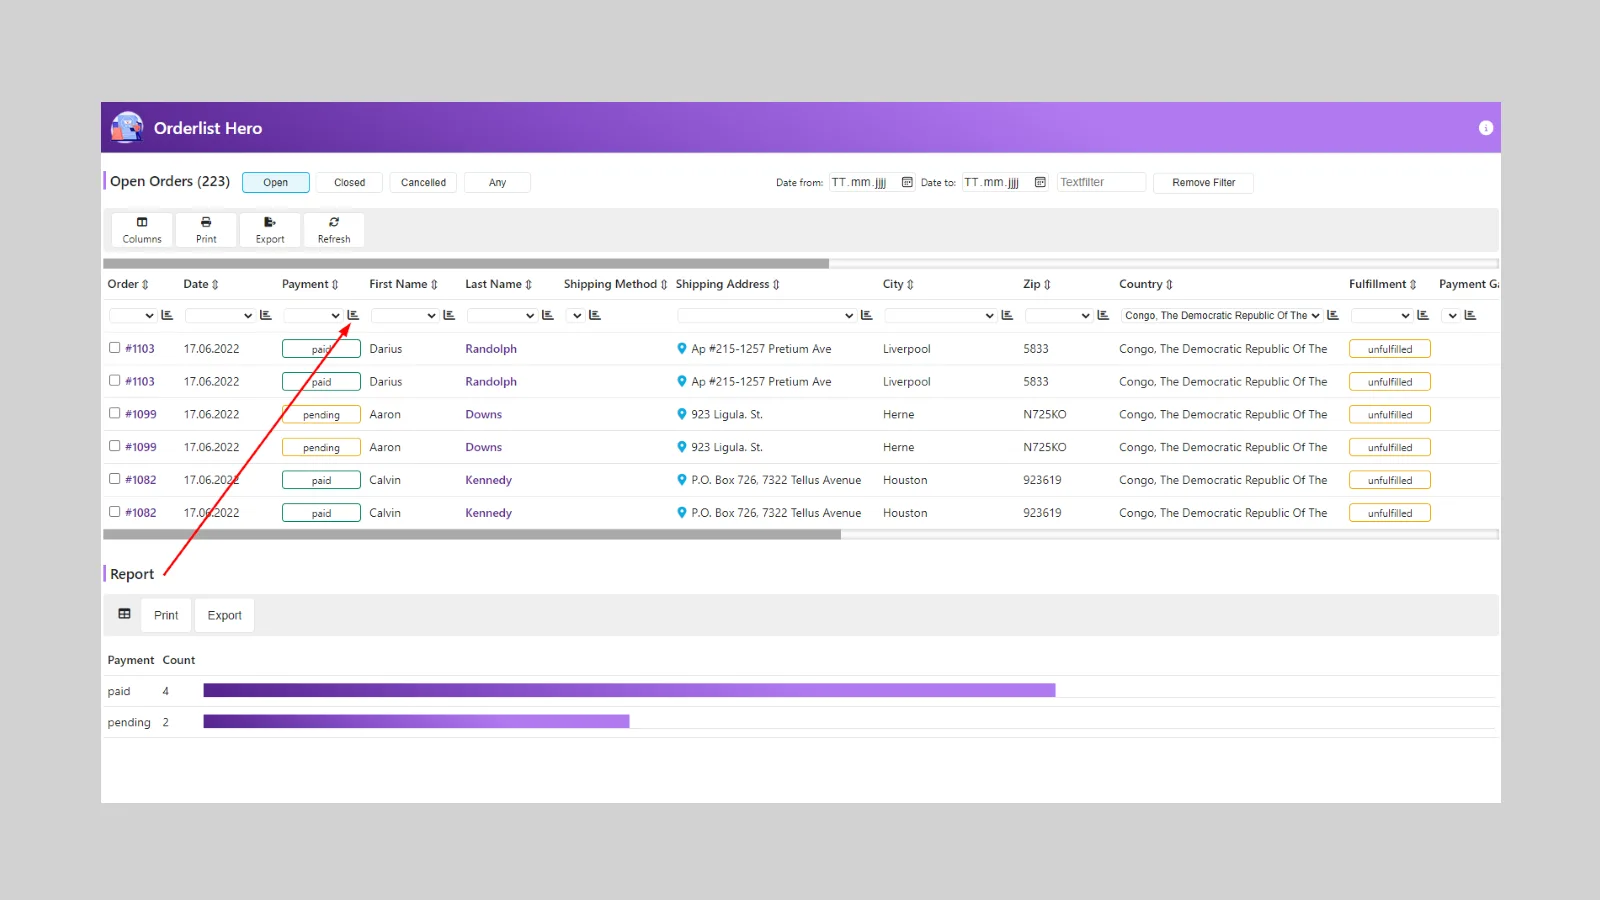Click report icon beside Fulfillment filter
This screenshot has height=900, width=1600.
pyautogui.click(x=1423, y=315)
